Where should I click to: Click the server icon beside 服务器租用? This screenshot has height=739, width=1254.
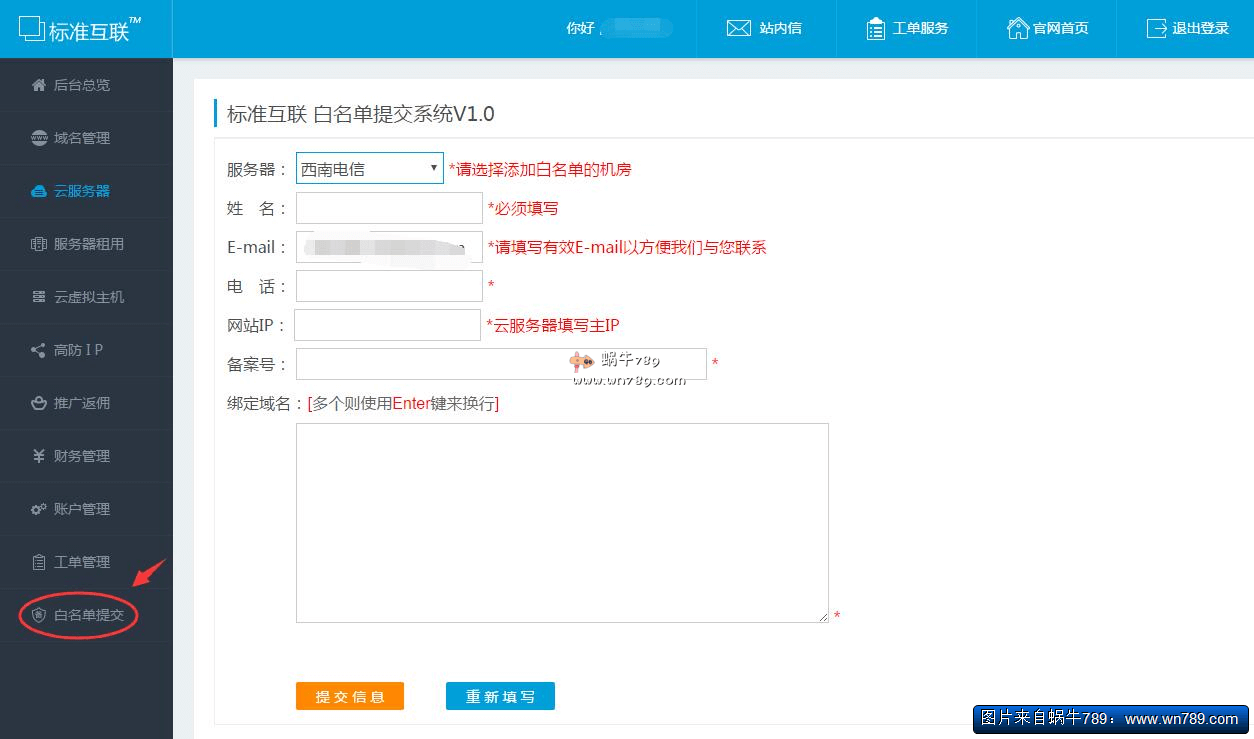coord(39,244)
